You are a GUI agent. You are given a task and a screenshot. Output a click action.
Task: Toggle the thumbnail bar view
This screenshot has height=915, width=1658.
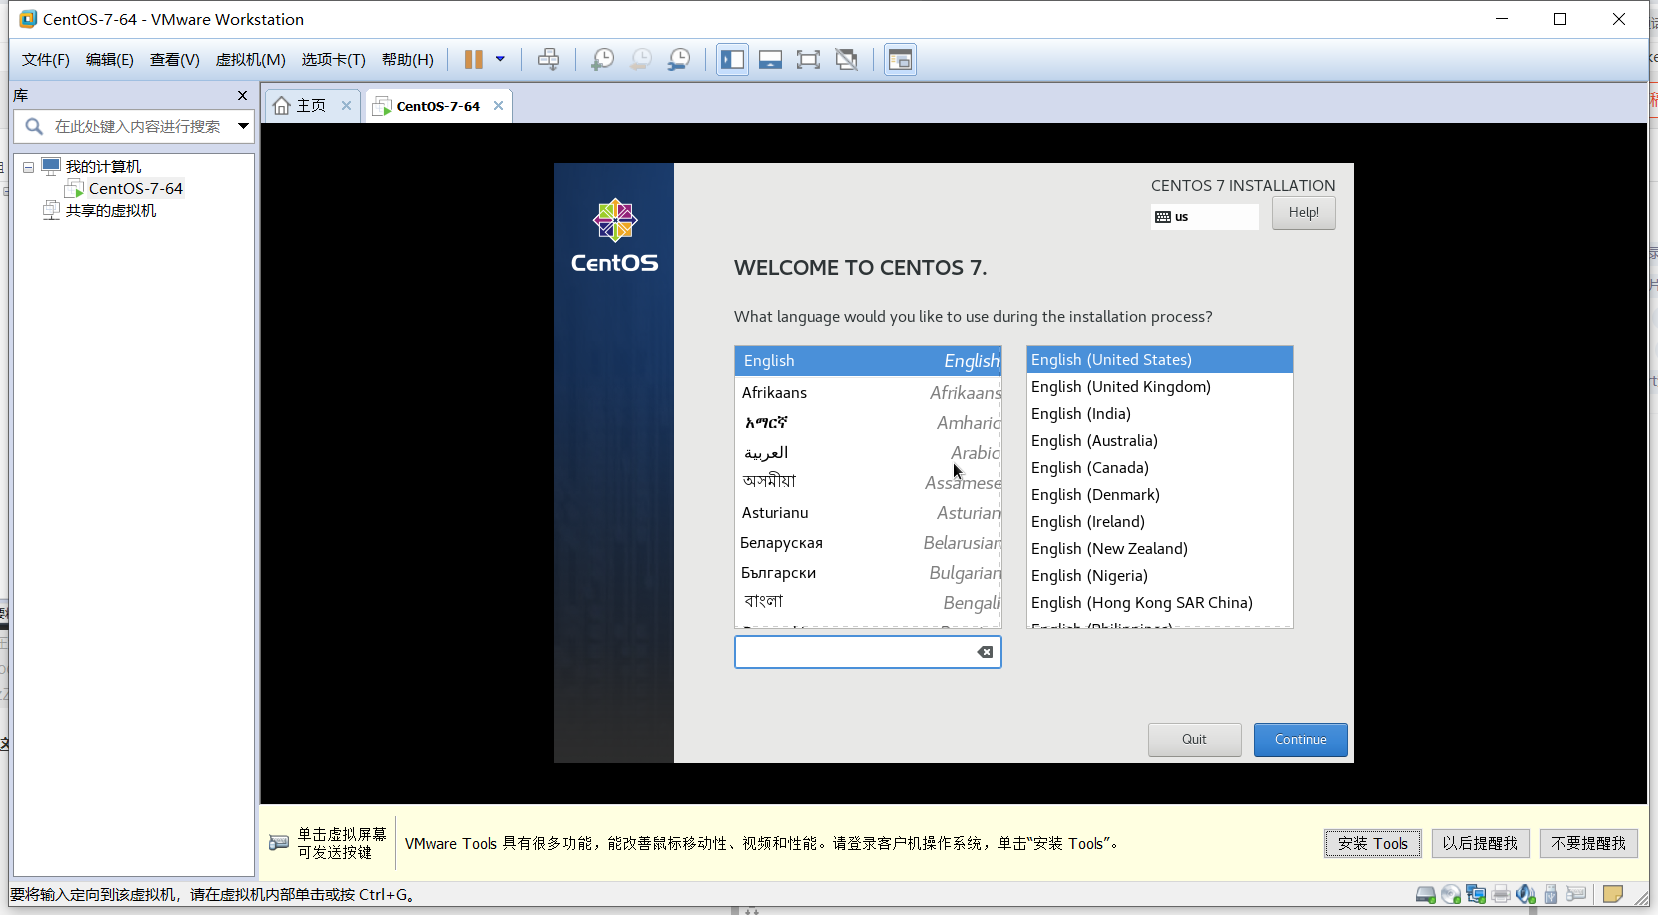[x=770, y=60]
